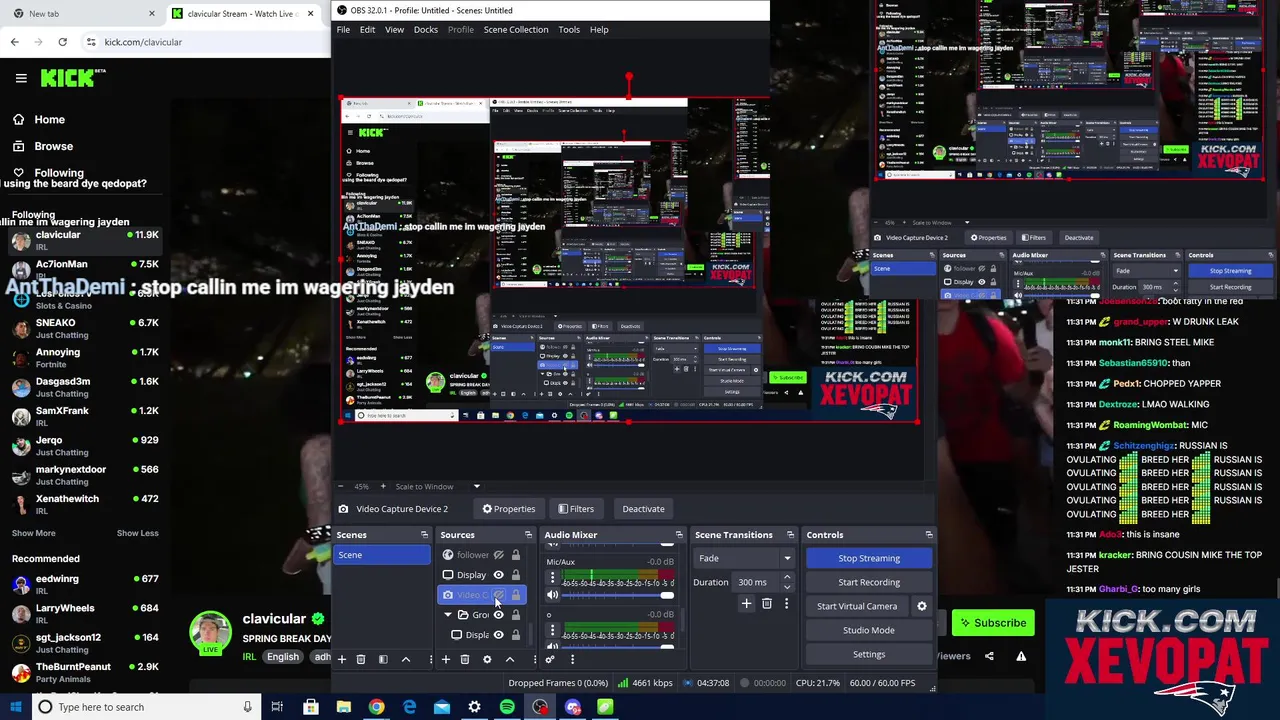Open OBS Docks menu
The image size is (1280, 720).
(x=426, y=29)
